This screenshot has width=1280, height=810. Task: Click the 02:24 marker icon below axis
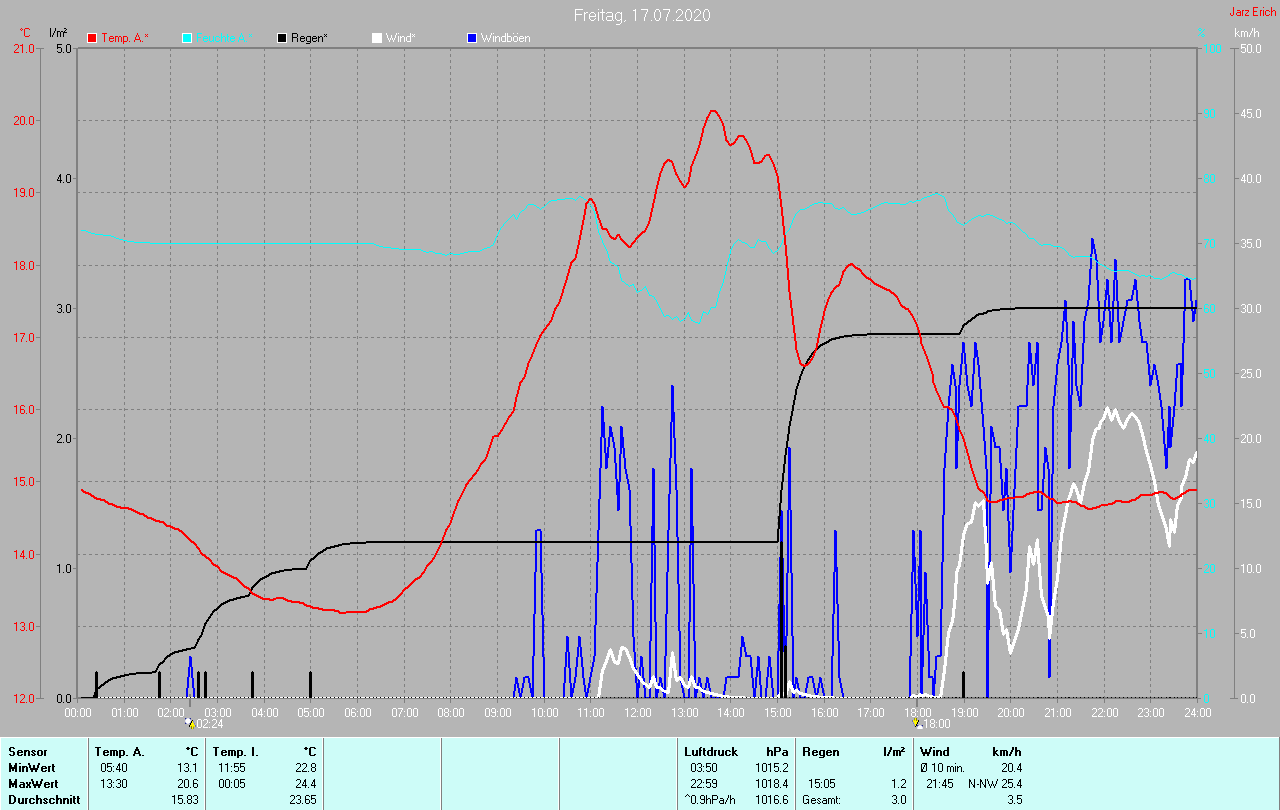190,722
